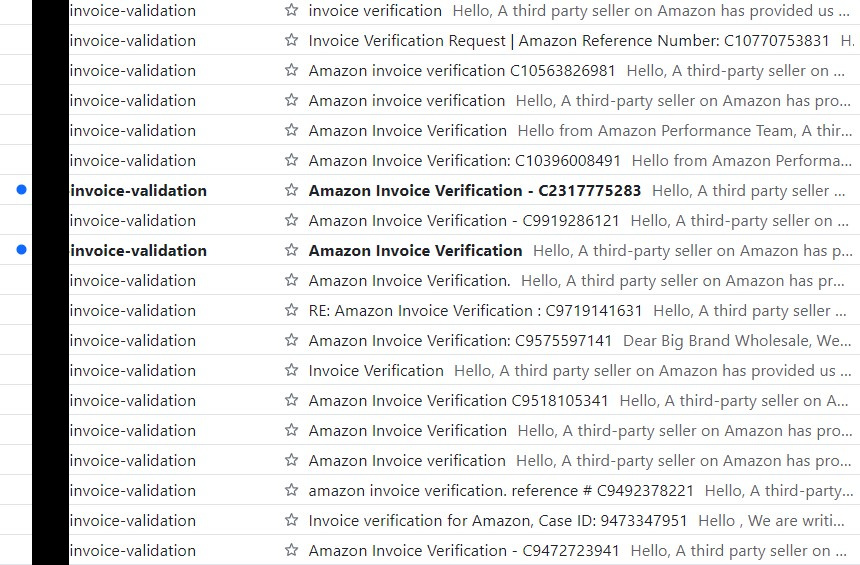The height and width of the screenshot is (565, 860).
Task: Open the RE: Amazon Invoice Verification : C9719141631 message
Action: [475, 311]
